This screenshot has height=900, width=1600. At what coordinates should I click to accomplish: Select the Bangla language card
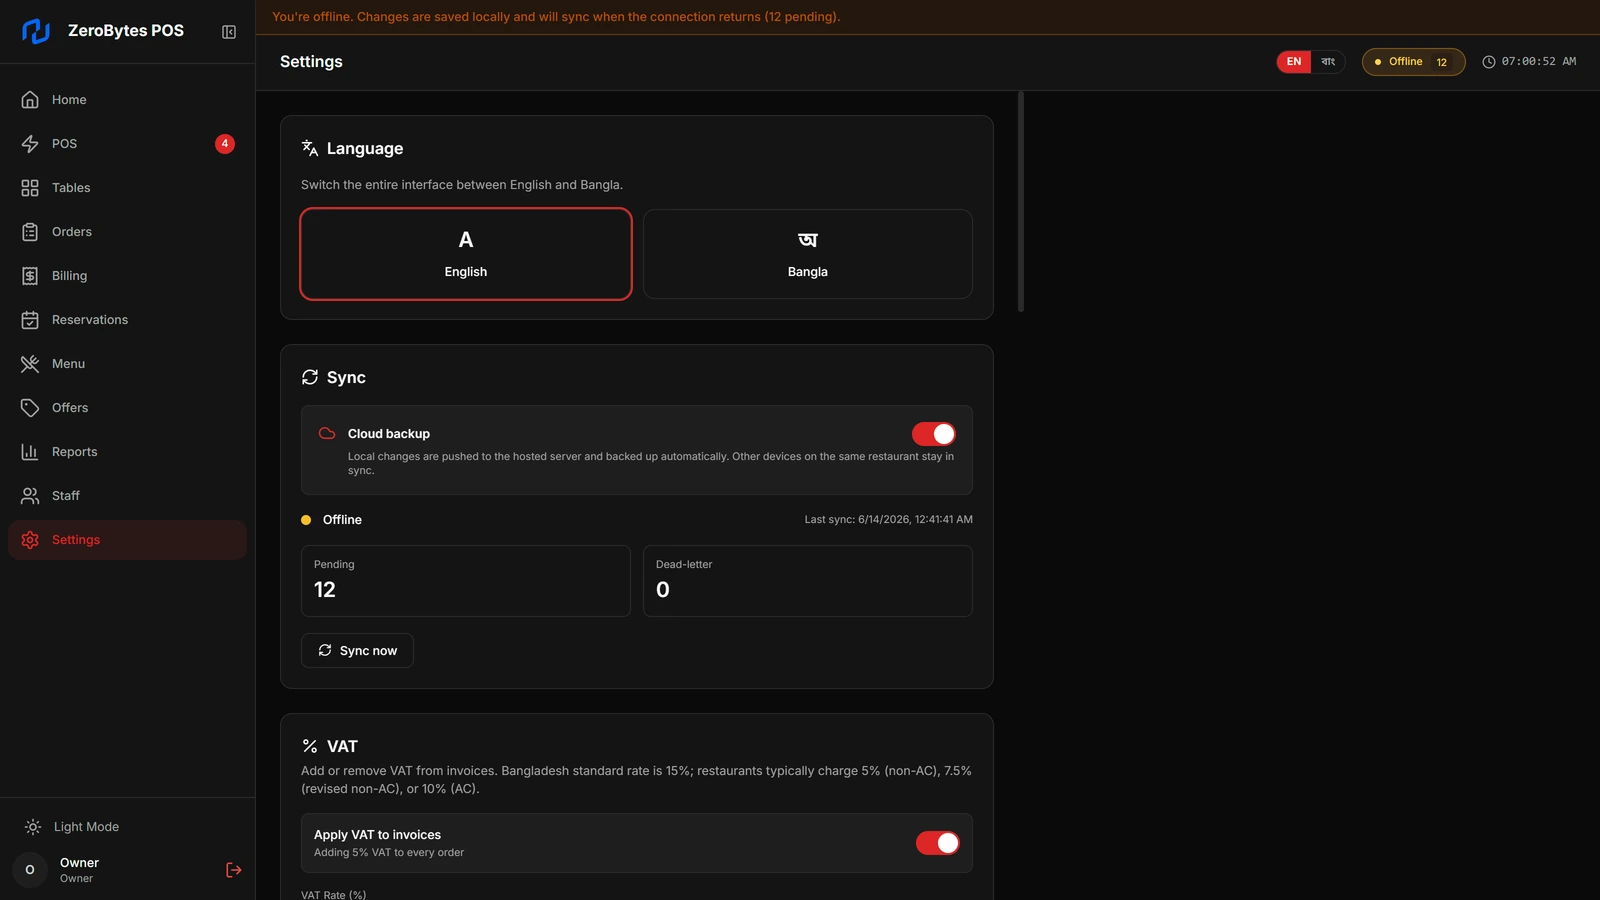(x=808, y=254)
